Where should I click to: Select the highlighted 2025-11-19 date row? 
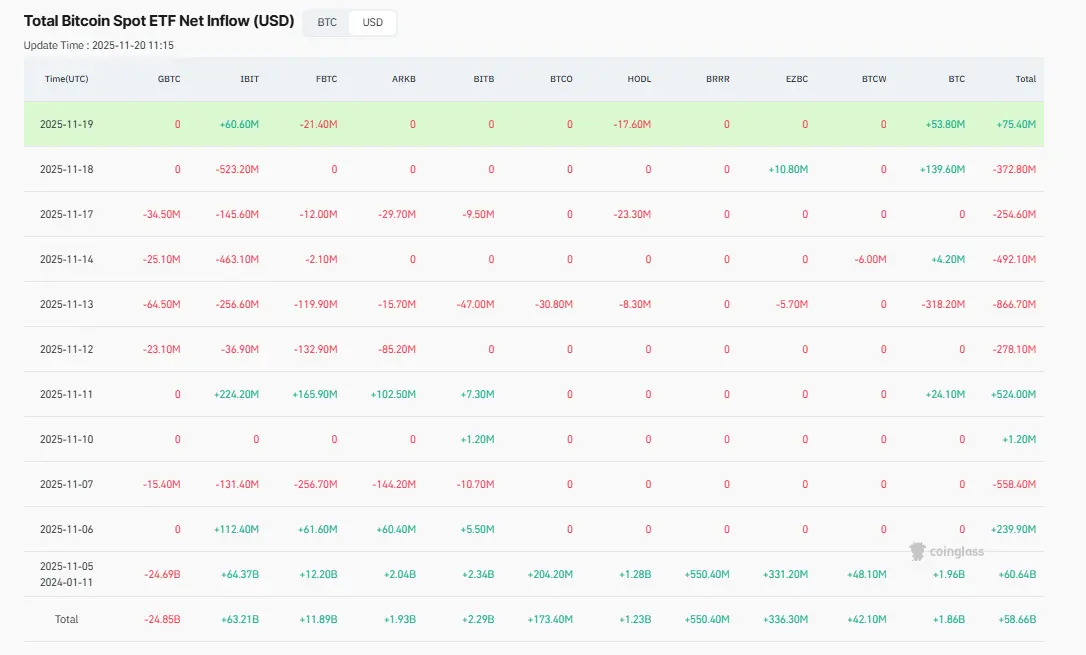[x=67, y=124]
